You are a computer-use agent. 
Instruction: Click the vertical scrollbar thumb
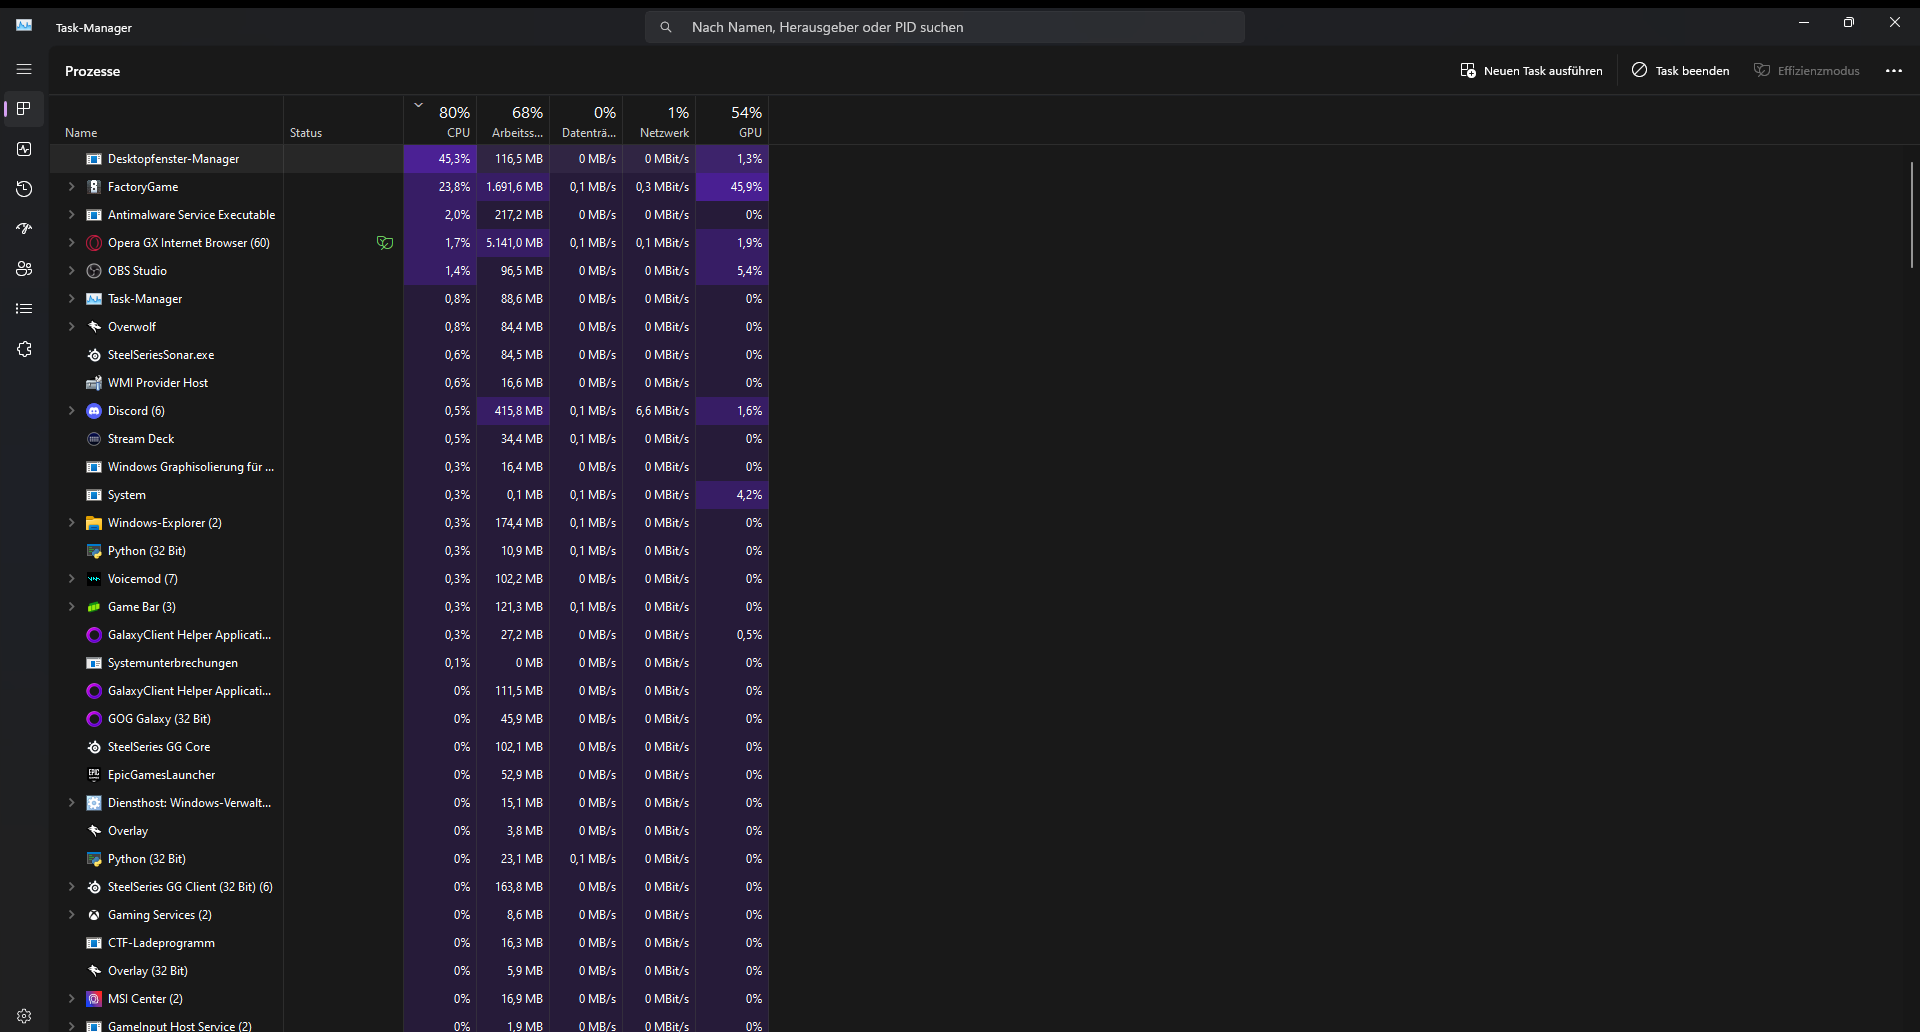1912,215
